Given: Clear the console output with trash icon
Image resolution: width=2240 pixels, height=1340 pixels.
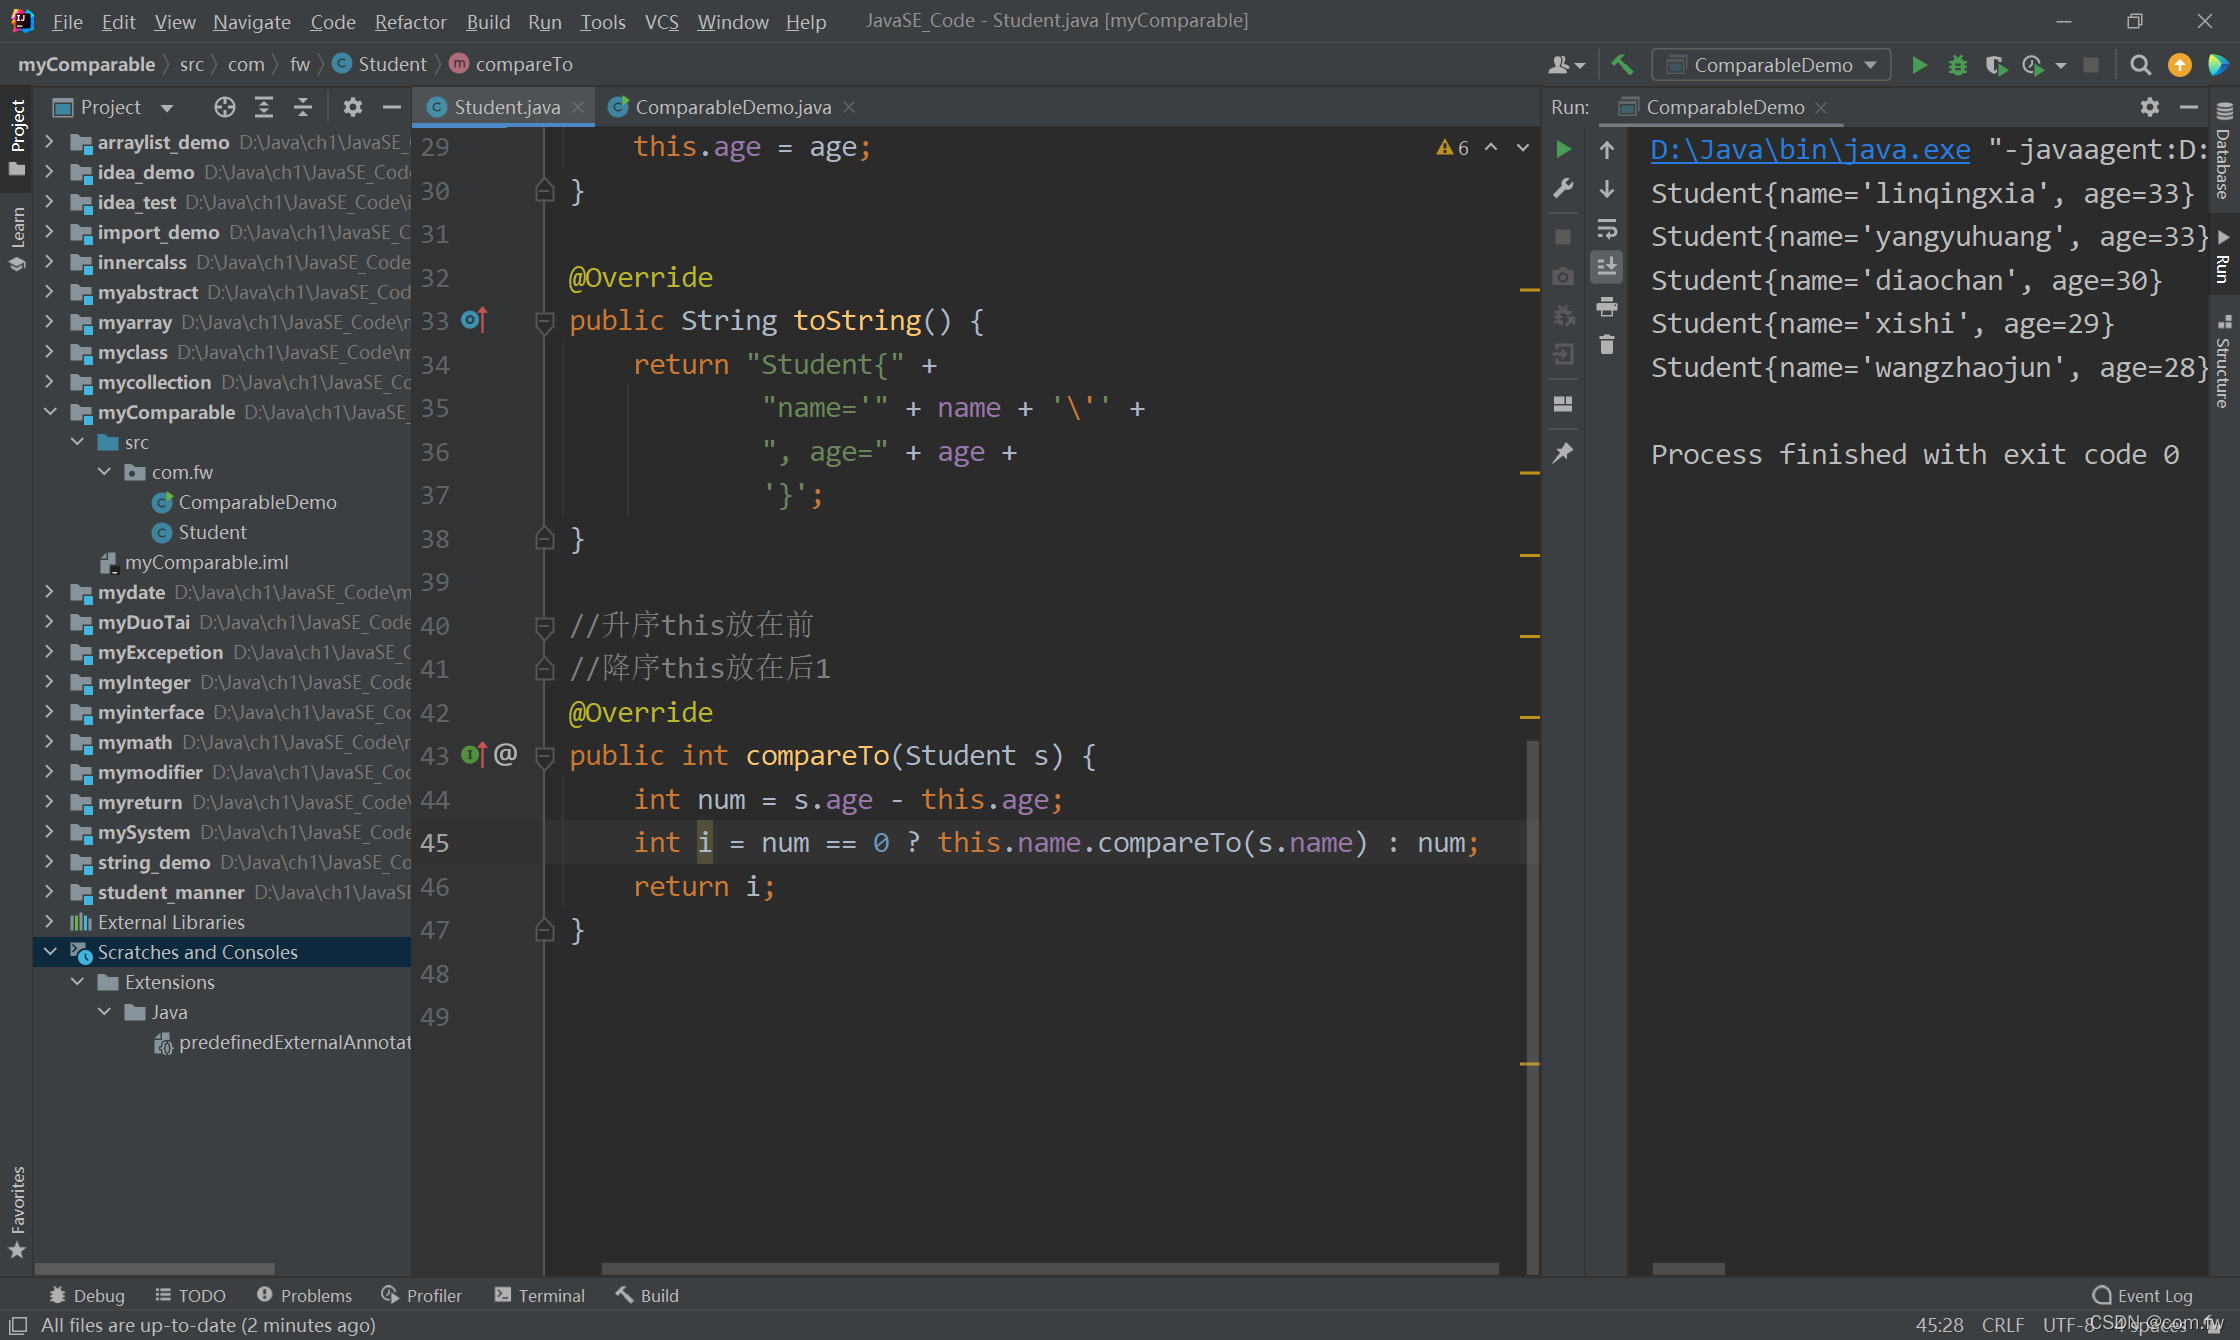Looking at the screenshot, I should (1607, 345).
